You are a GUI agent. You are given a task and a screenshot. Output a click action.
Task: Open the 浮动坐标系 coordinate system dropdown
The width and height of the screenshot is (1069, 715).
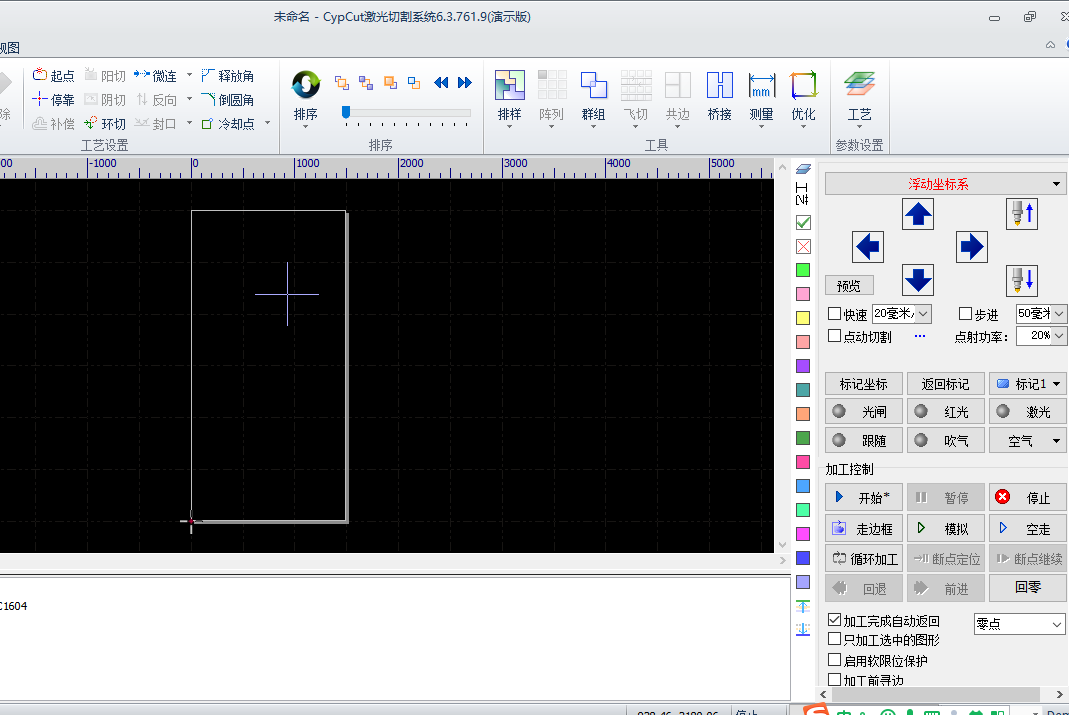coord(945,183)
